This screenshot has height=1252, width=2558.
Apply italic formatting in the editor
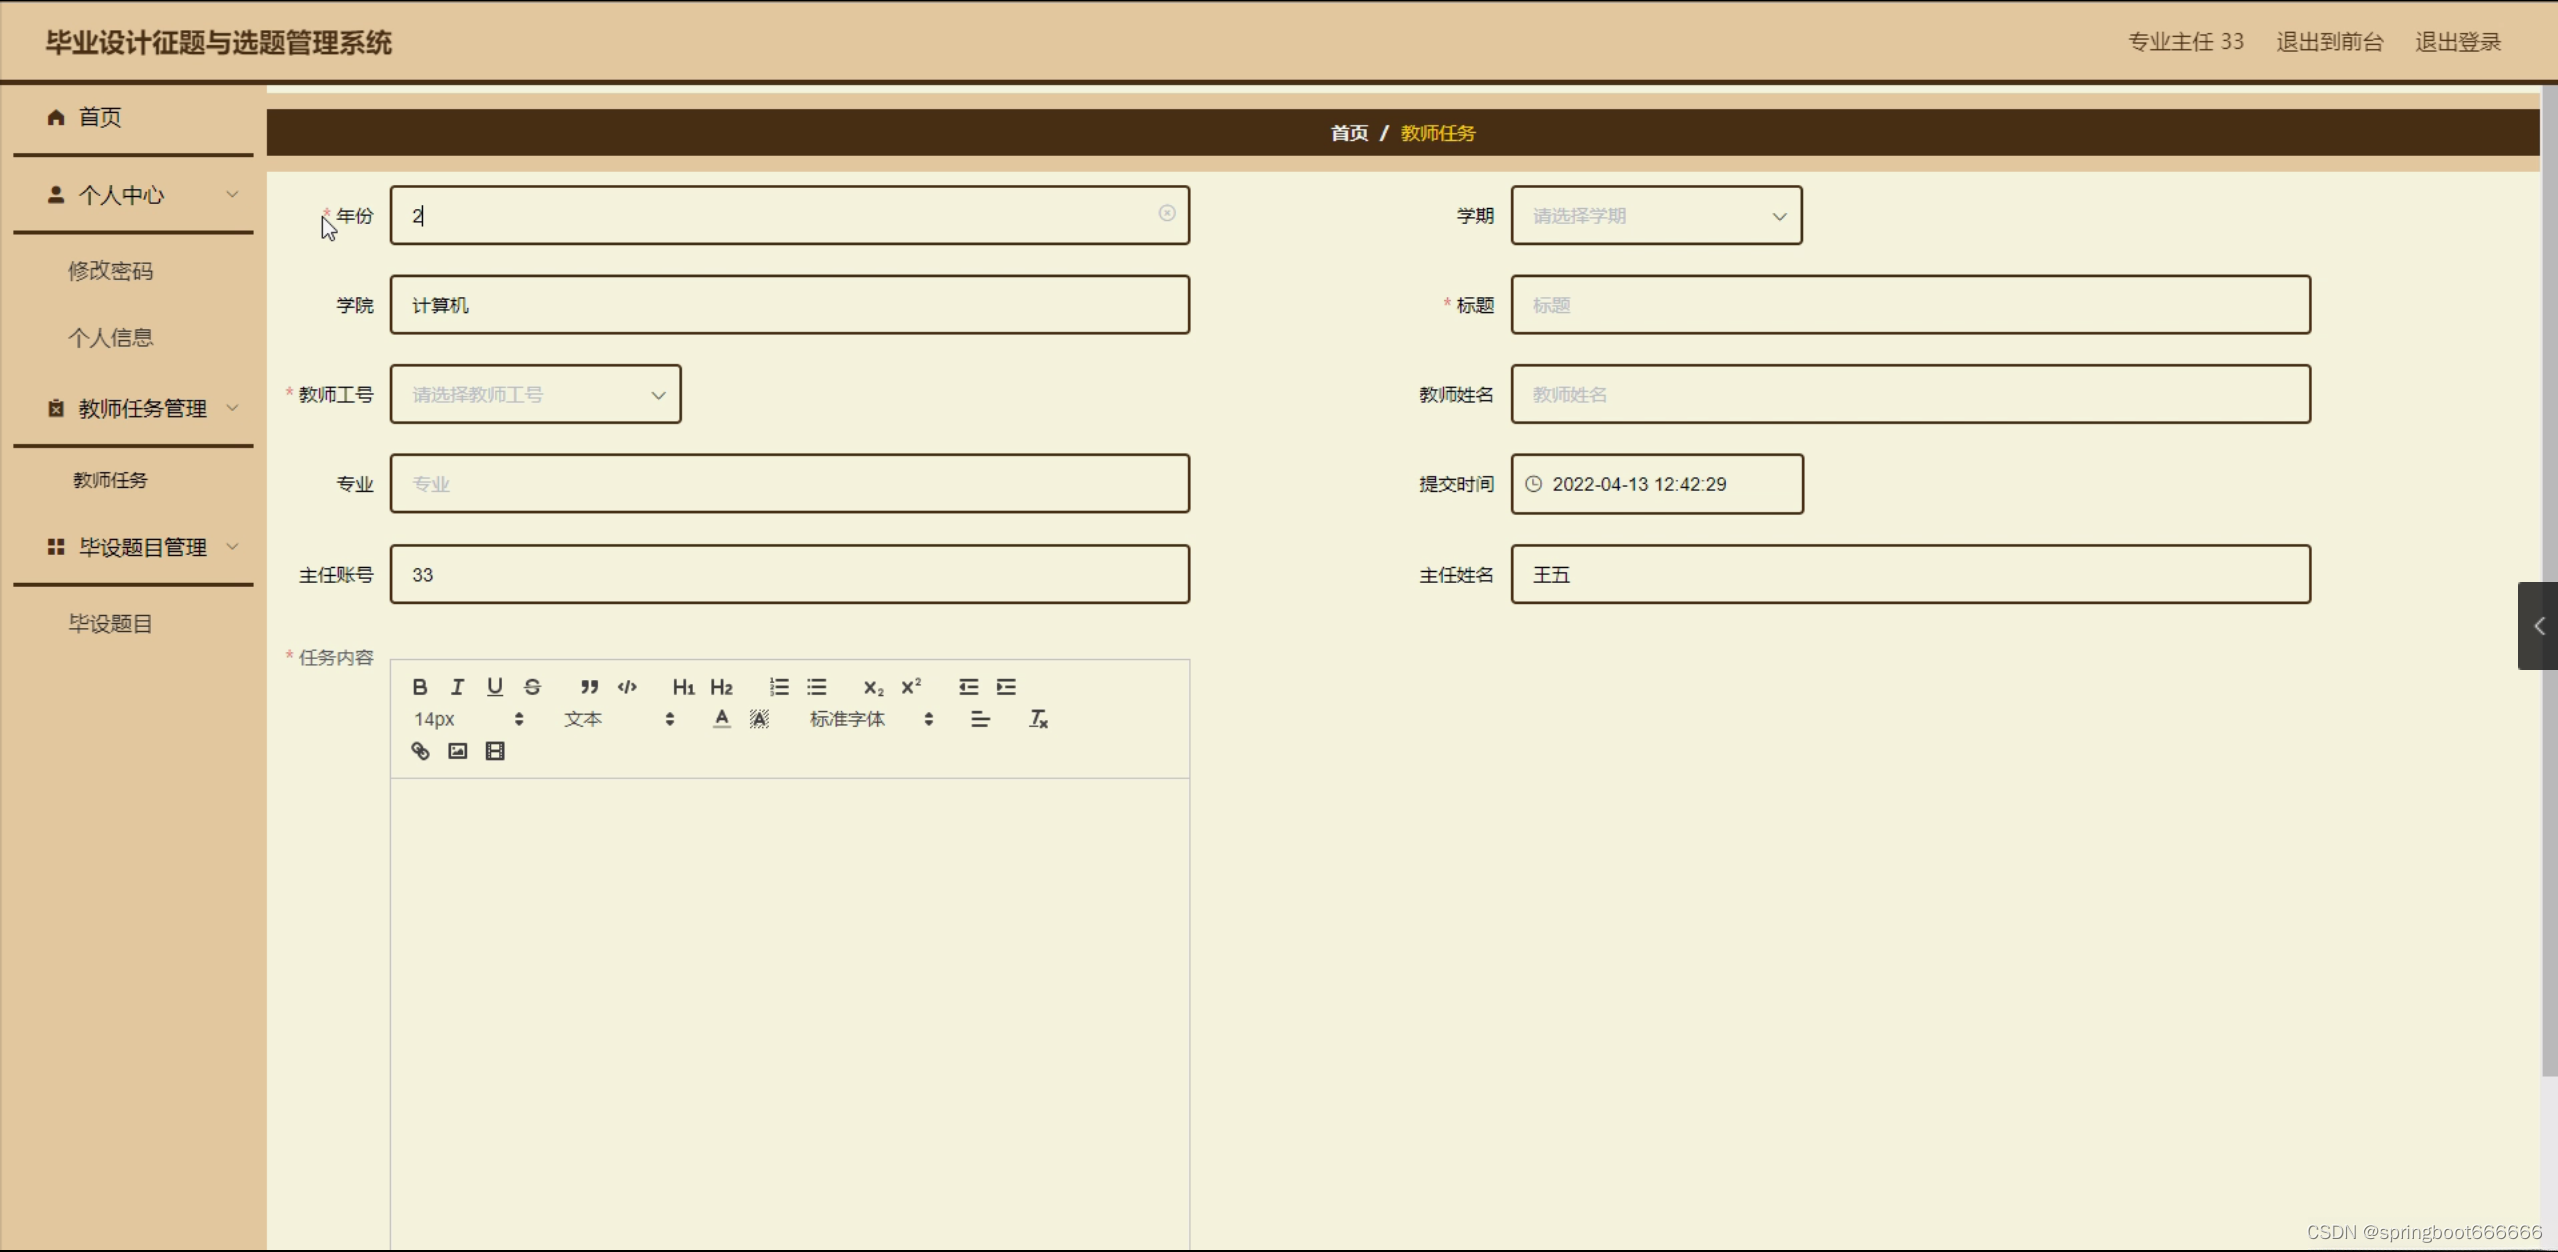click(457, 687)
